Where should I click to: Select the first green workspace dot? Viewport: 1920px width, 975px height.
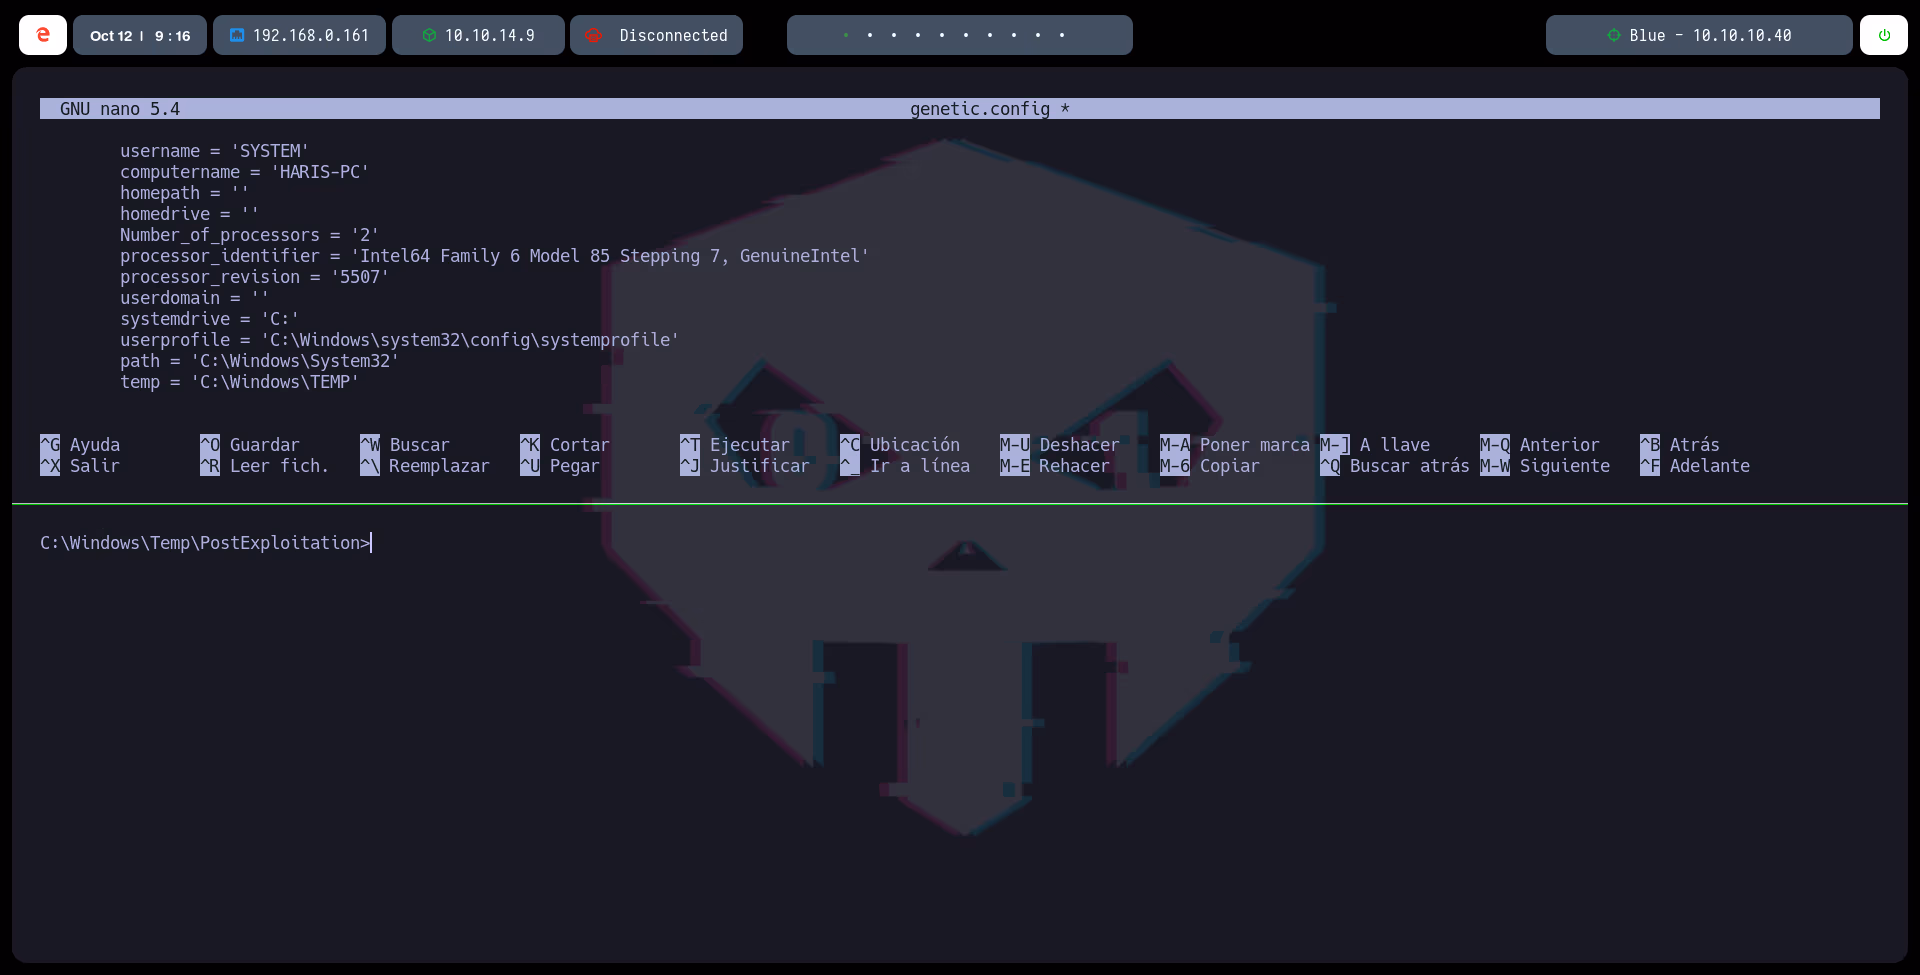click(846, 35)
